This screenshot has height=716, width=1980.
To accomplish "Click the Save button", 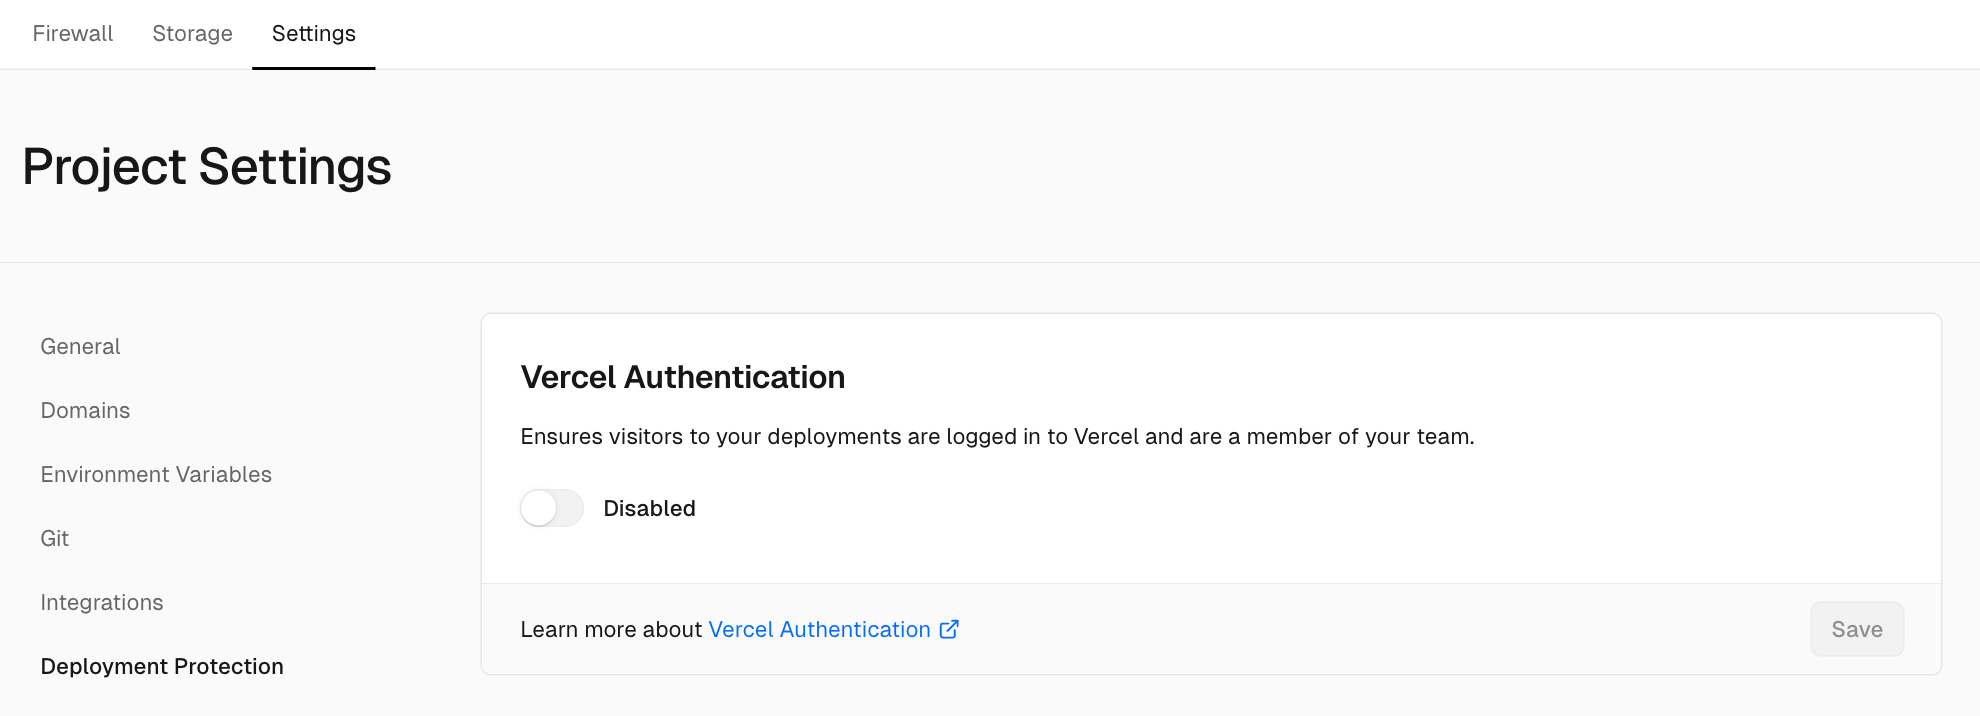I will [1857, 629].
